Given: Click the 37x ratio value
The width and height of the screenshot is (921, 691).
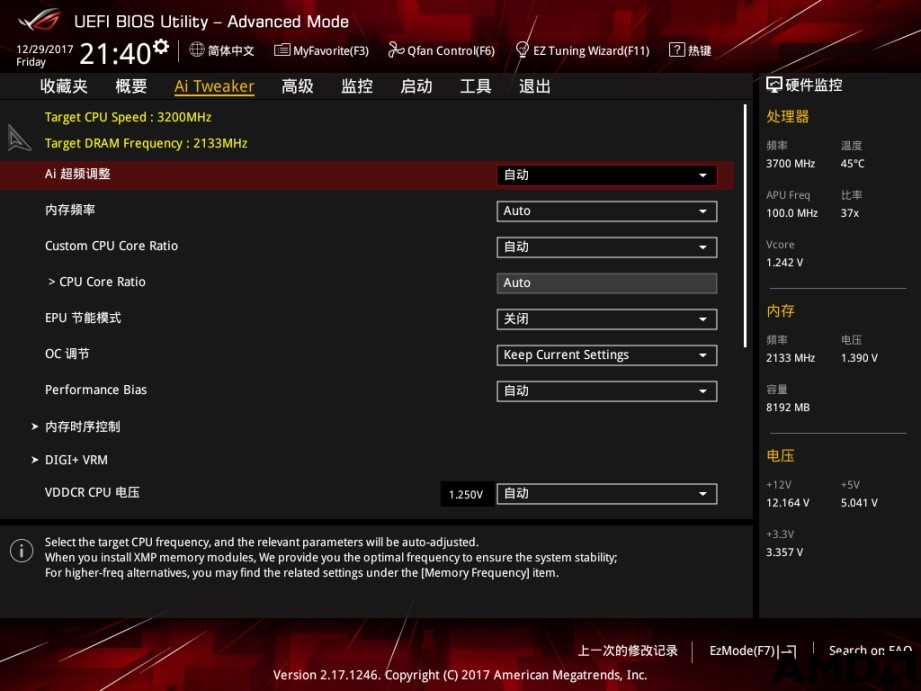Looking at the screenshot, I should coord(850,213).
